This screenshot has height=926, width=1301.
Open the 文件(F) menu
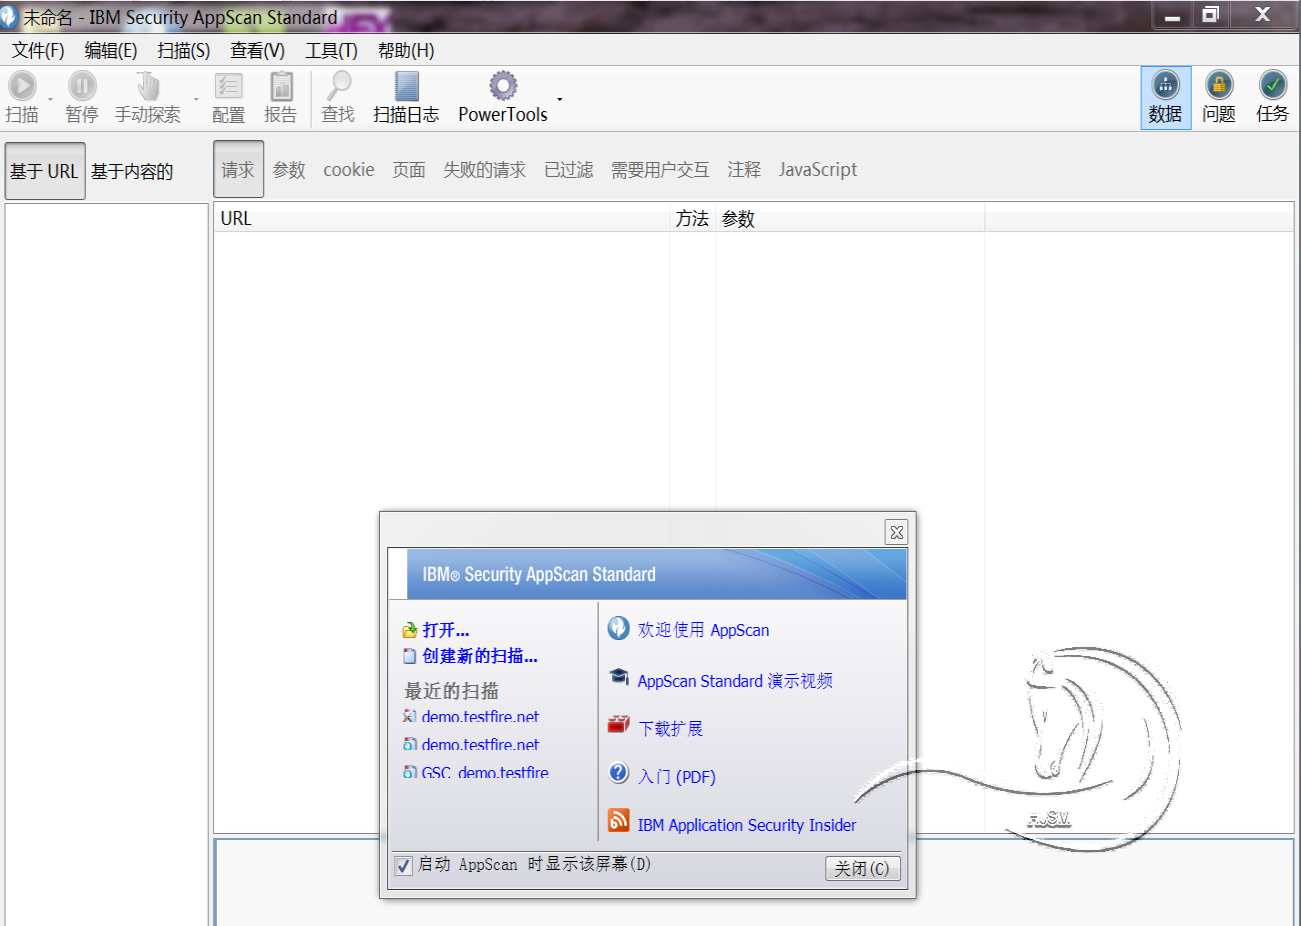pos(38,50)
